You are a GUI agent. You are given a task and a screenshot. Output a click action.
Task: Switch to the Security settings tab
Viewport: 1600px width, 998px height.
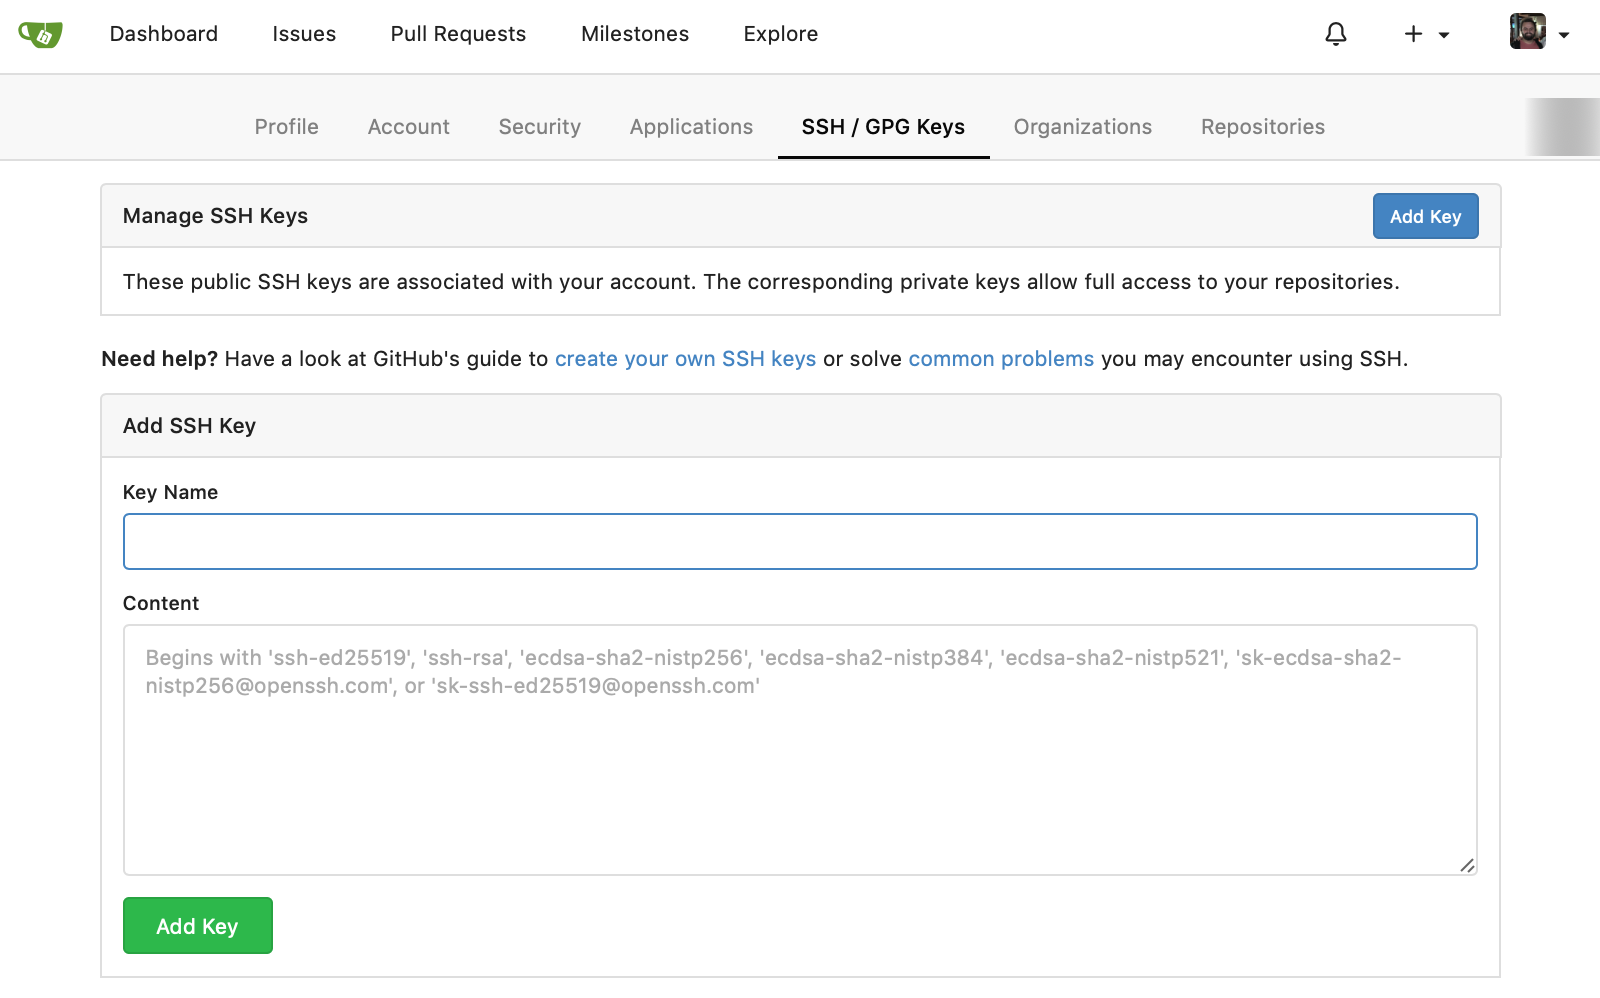[x=540, y=127]
